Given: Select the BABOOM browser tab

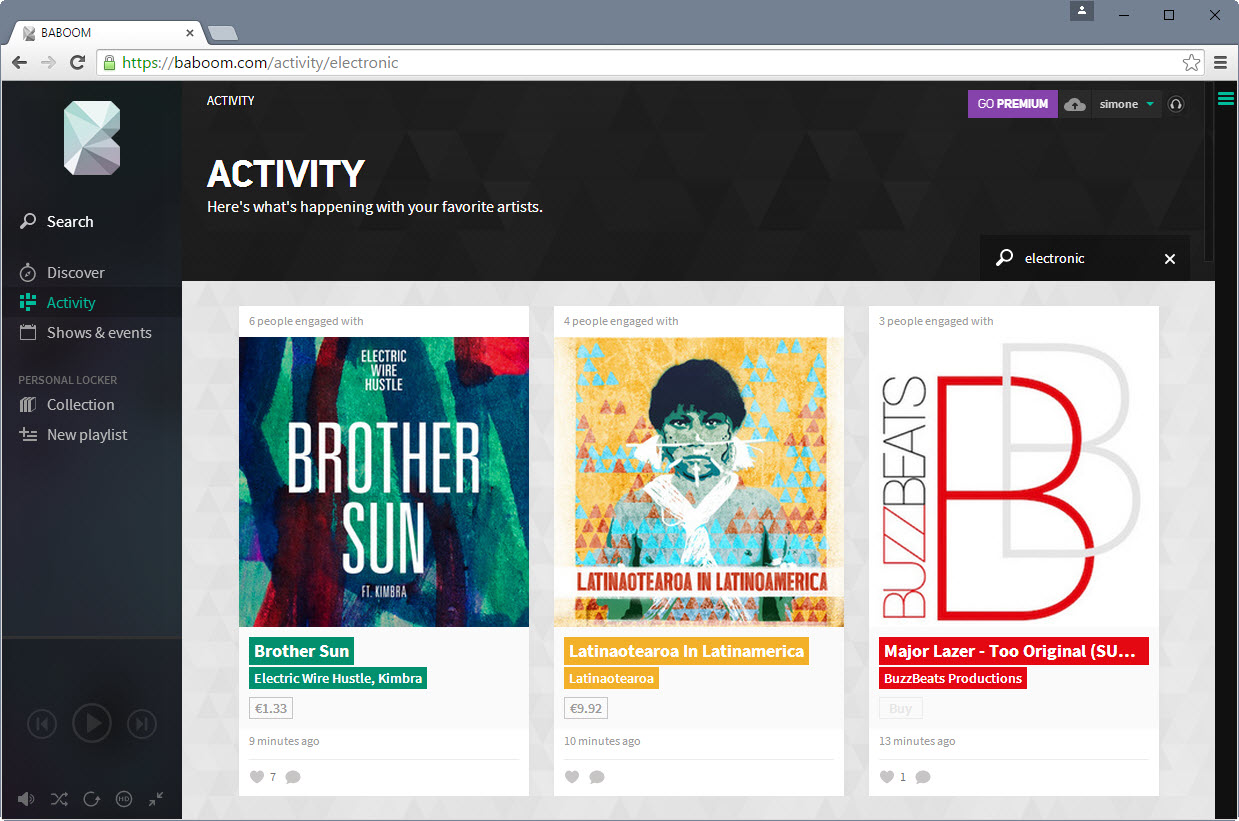Looking at the screenshot, I should [x=105, y=33].
